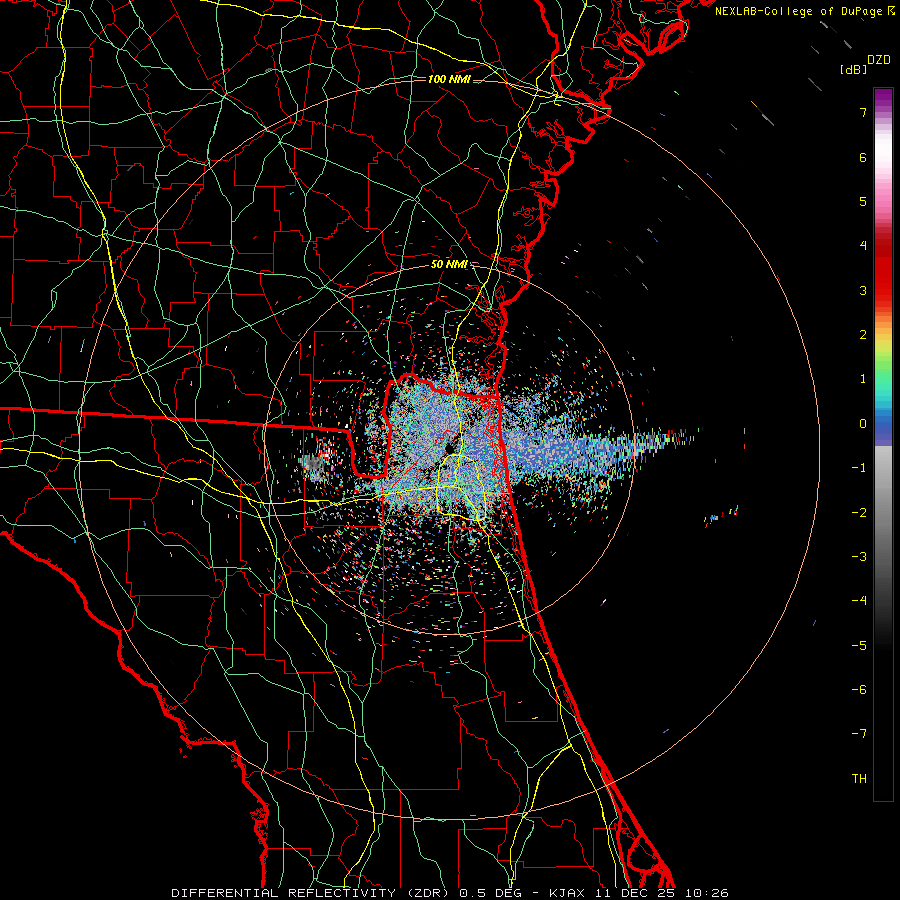The height and width of the screenshot is (900, 900).
Task: Click the 5 dB value on color scale
Action: pyautogui.click(x=863, y=201)
